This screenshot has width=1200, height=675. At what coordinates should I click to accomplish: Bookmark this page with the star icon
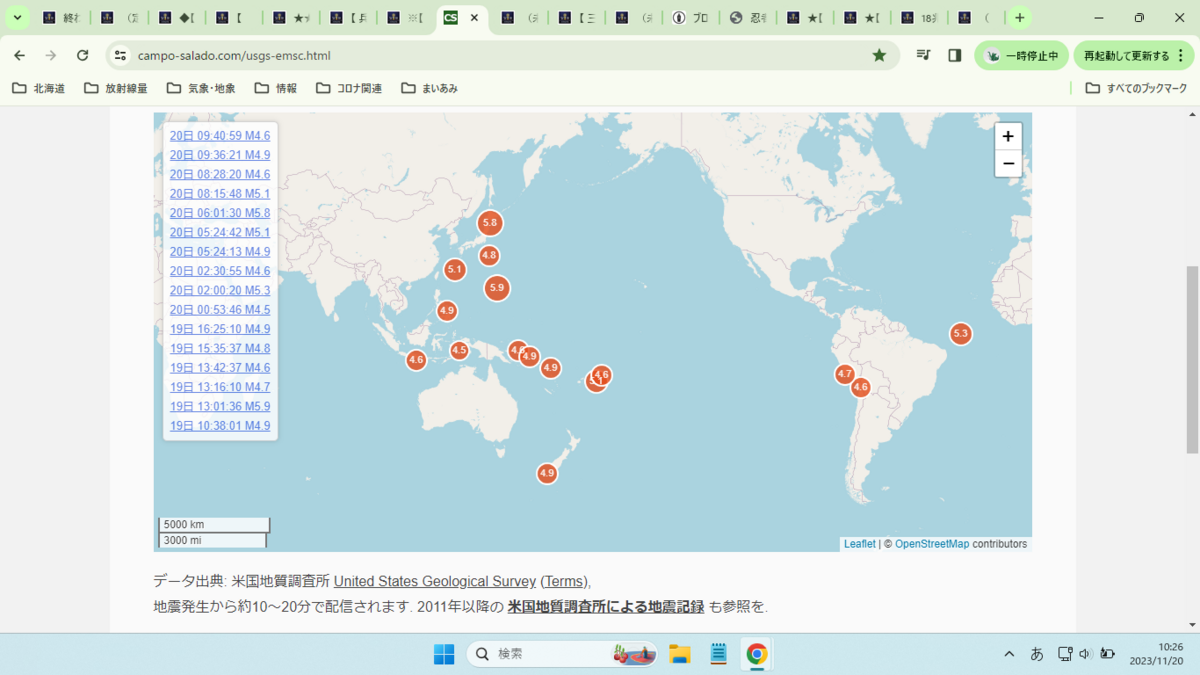point(879,55)
